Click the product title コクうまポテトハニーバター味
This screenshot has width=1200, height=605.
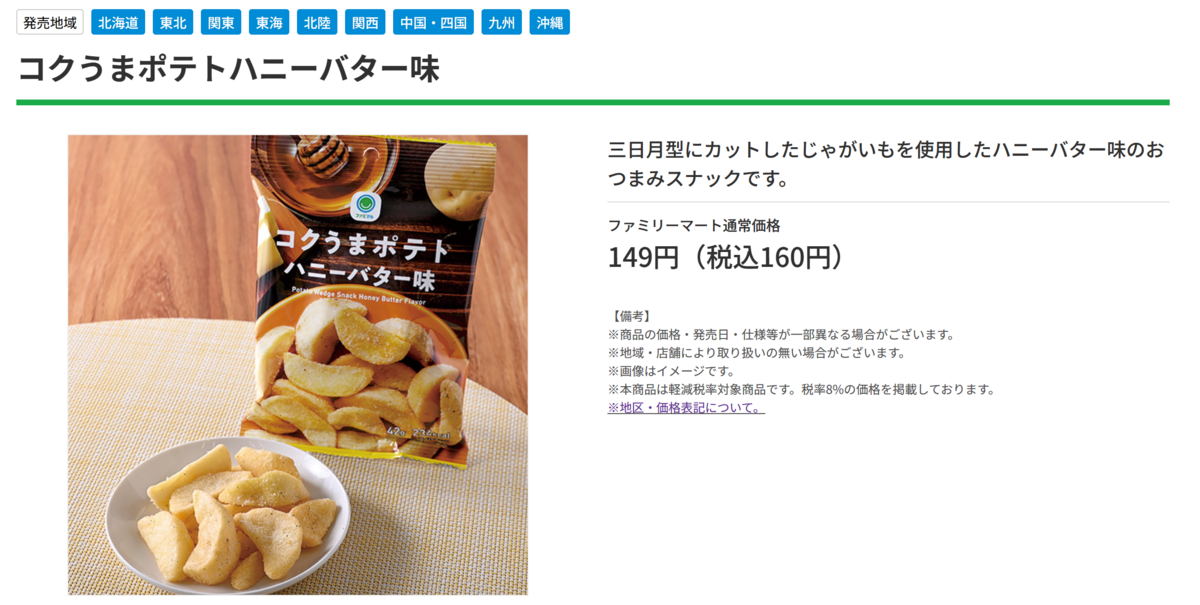[228, 68]
